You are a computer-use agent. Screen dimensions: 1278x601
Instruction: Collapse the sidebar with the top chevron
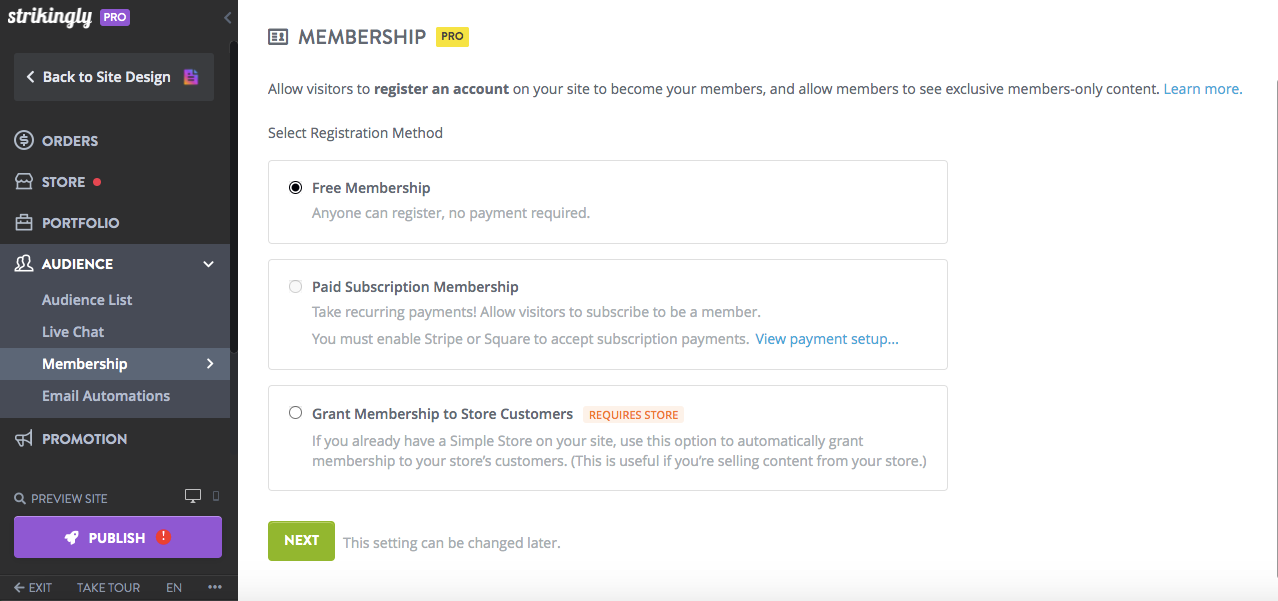tap(227, 17)
